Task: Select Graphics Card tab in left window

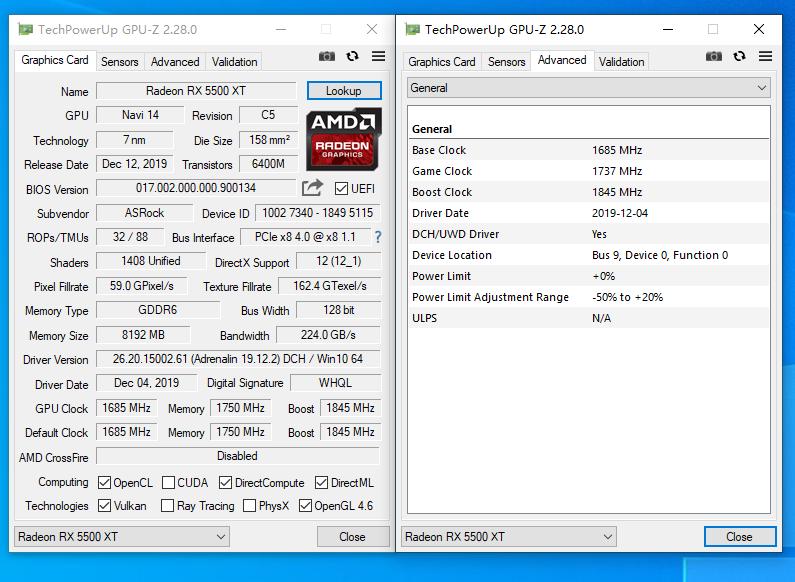Action: pyautogui.click(x=55, y=60)
